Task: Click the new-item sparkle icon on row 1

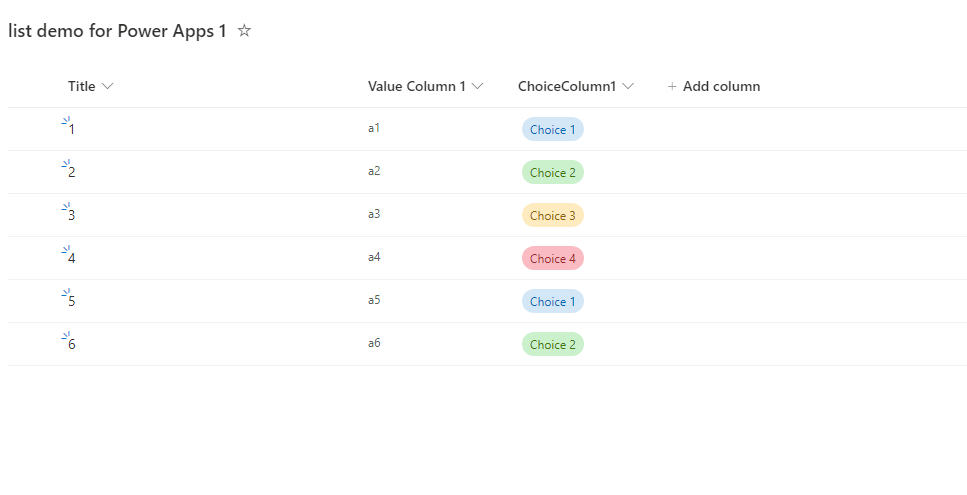Action: (65, 121)
